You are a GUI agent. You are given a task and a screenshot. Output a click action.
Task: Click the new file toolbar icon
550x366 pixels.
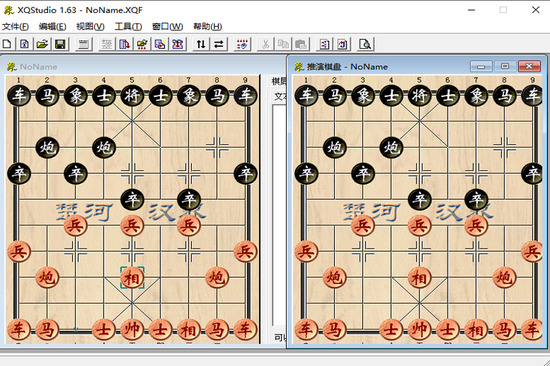pos(7,44)
